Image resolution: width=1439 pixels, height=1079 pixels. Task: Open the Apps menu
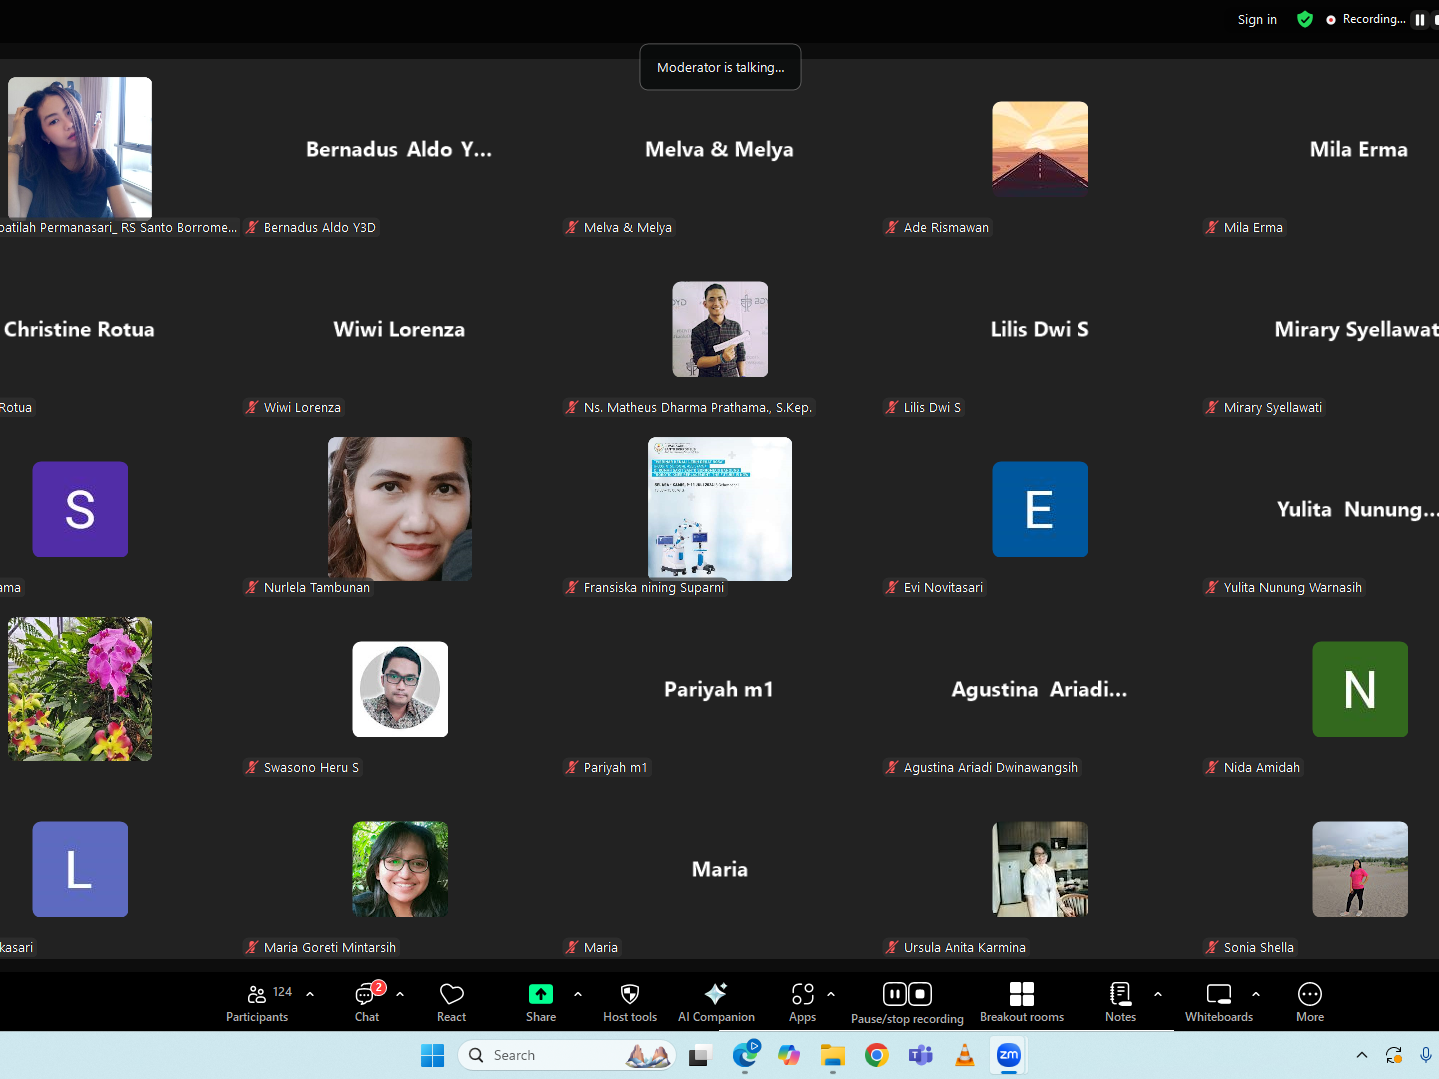802,1002
